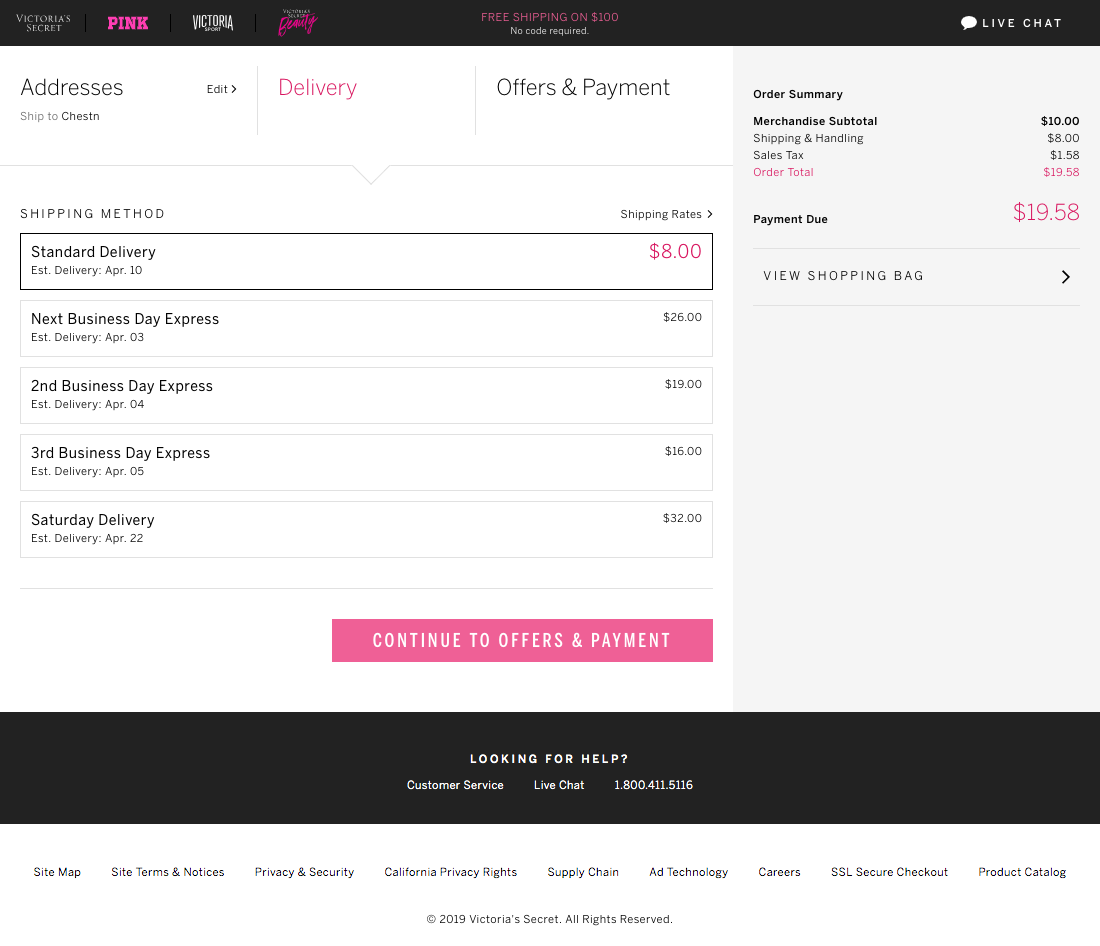Click the Privacy & Security footer link
The width and height of the screenshot is (1100, 946).
pyautogui.click(x=304, y=872)
